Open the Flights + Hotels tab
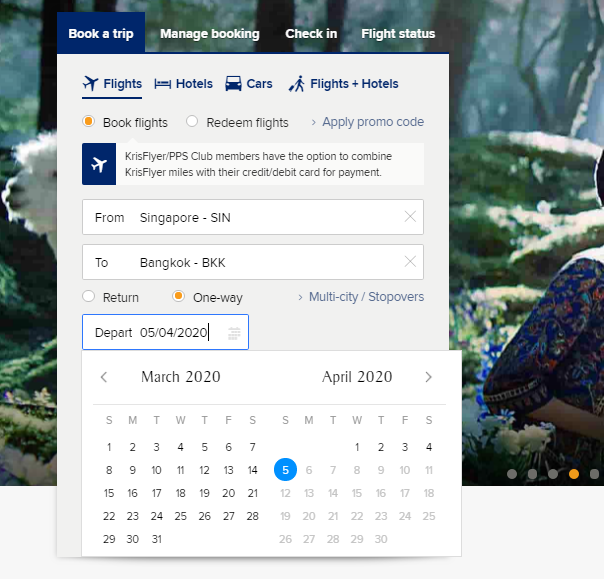 (344, 84)
